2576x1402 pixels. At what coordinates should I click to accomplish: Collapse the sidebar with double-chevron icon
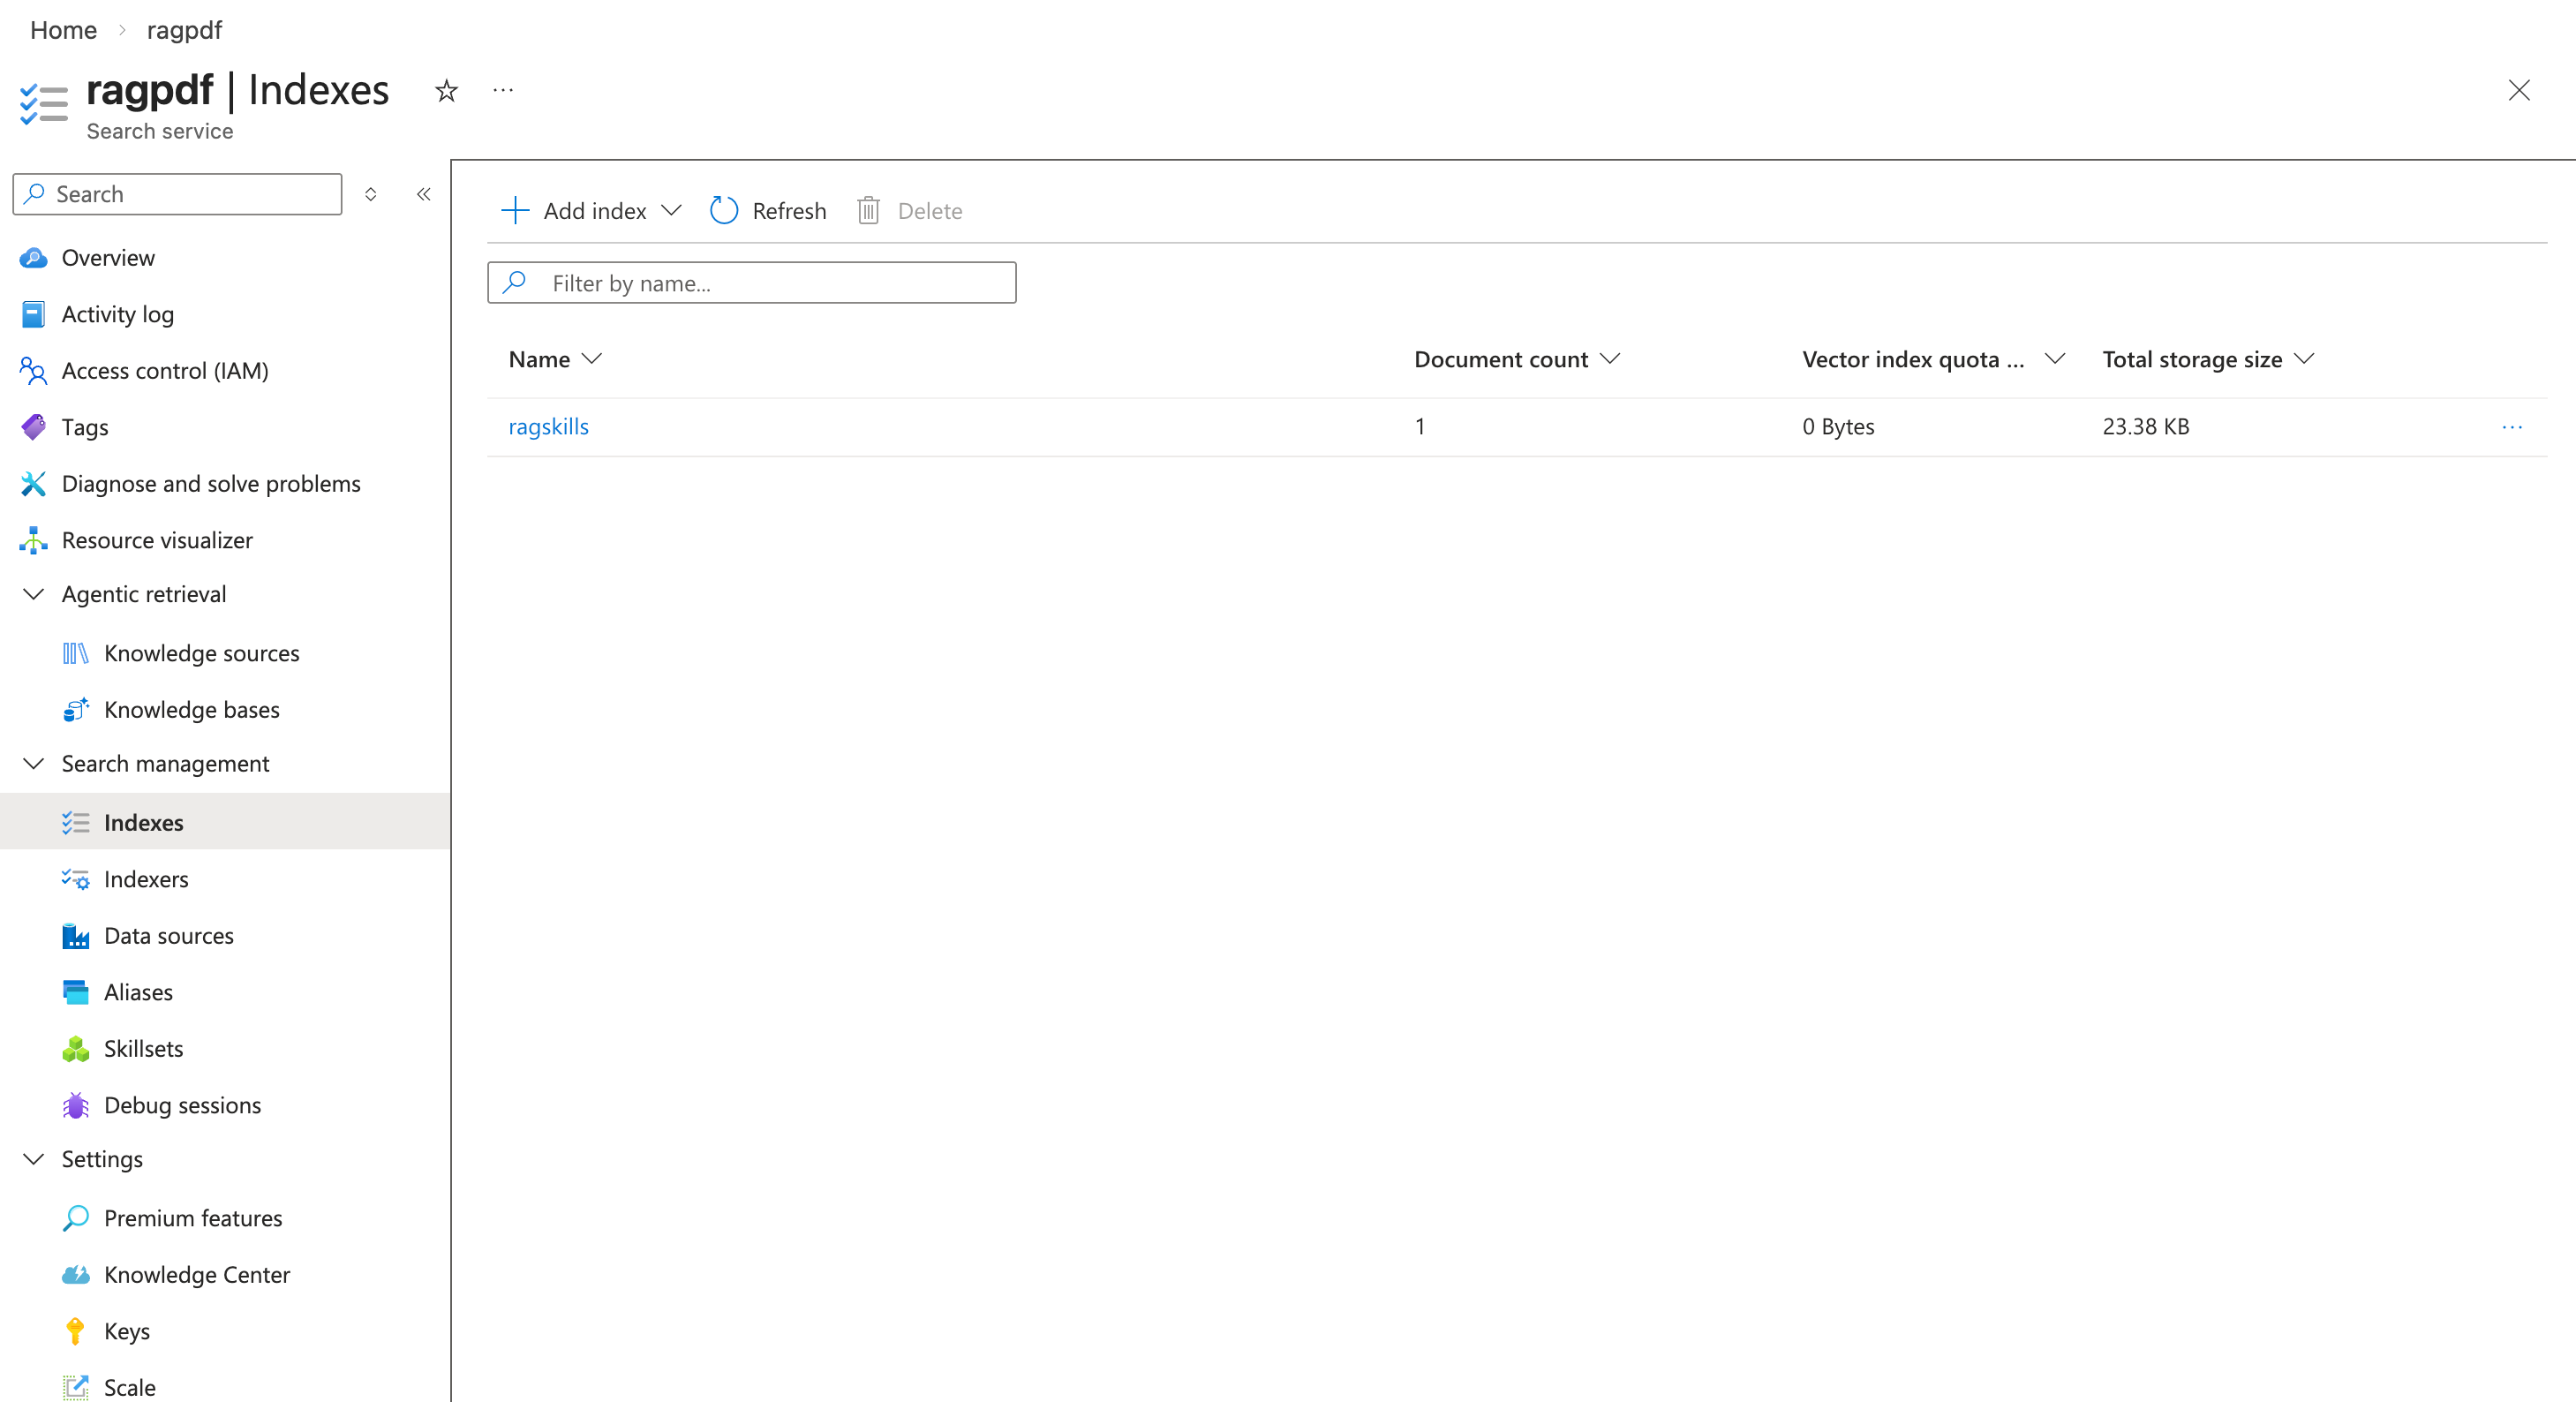[x=424, y=194]
